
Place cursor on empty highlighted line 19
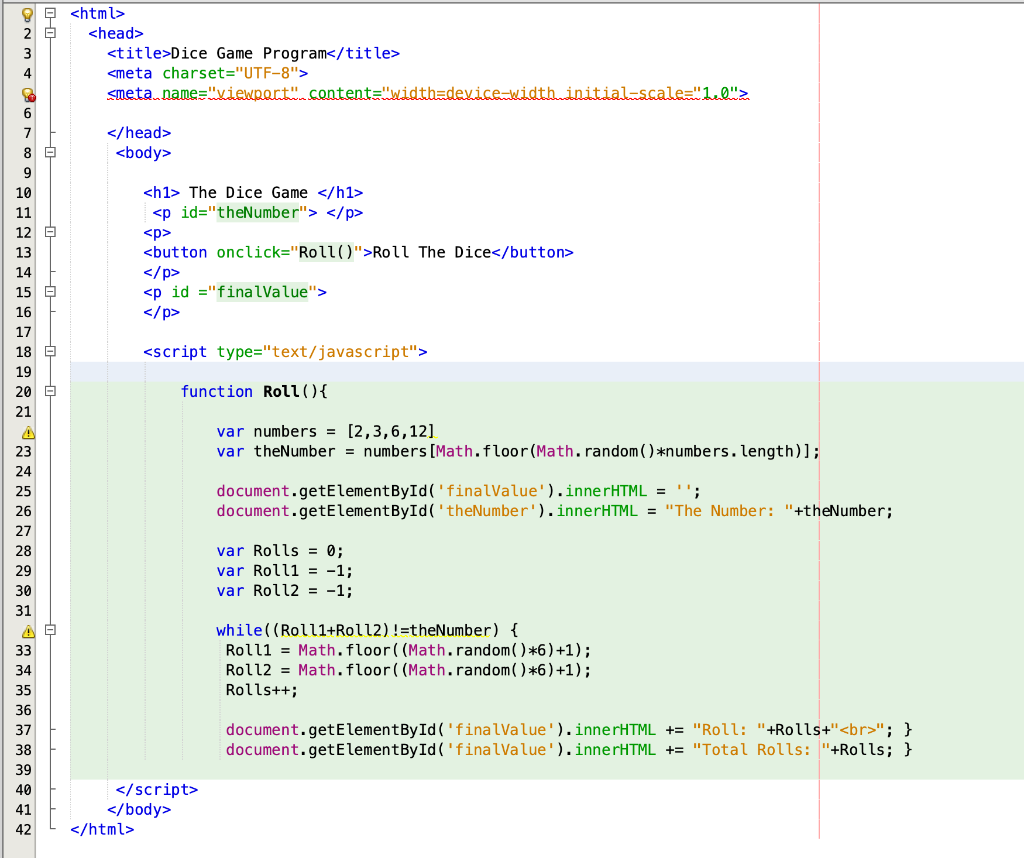[x=547, y=372]
